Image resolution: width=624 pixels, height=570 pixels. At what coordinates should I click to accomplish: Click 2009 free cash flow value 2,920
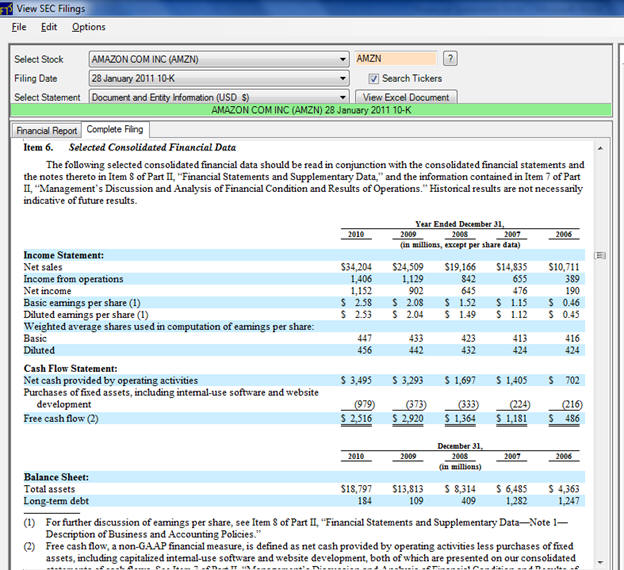coord(408,418)
